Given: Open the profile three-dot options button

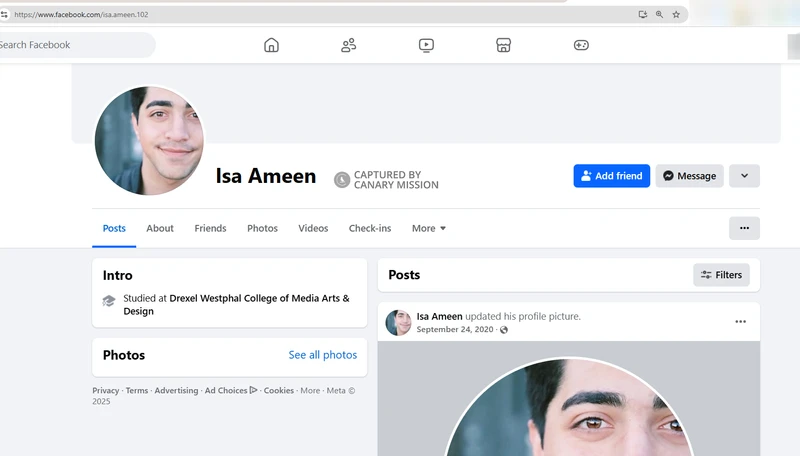Looking at the screenshot, I should (x=744, y=228).
